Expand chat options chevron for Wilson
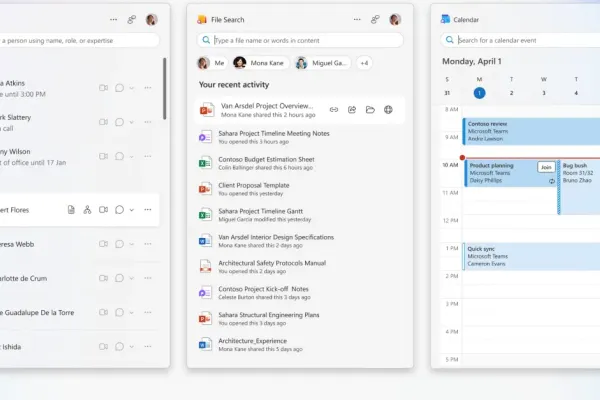600x400 pixels. (x=132, y=156)
